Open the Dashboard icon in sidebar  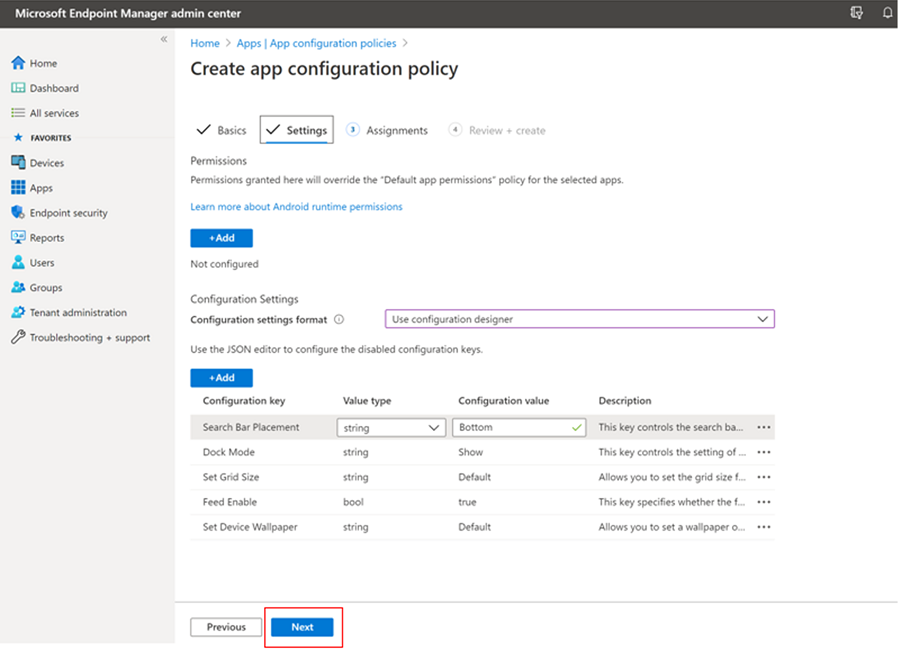[18, 88]
